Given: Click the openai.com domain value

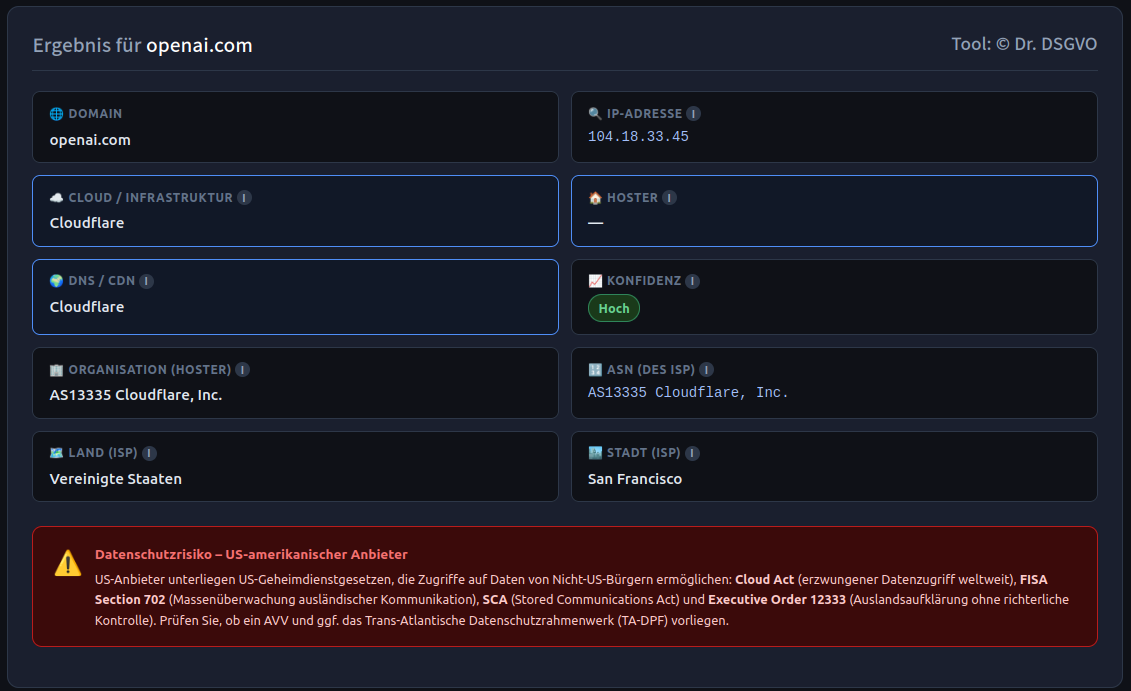Looking at the screenshot, I should pos(90,140).
